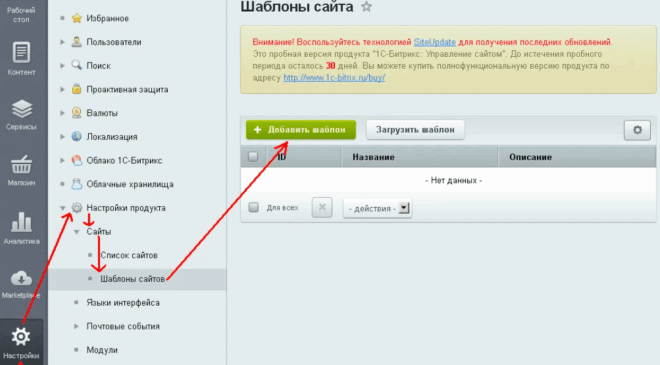Click the Поиск magnifier icon

click(77, 65)
